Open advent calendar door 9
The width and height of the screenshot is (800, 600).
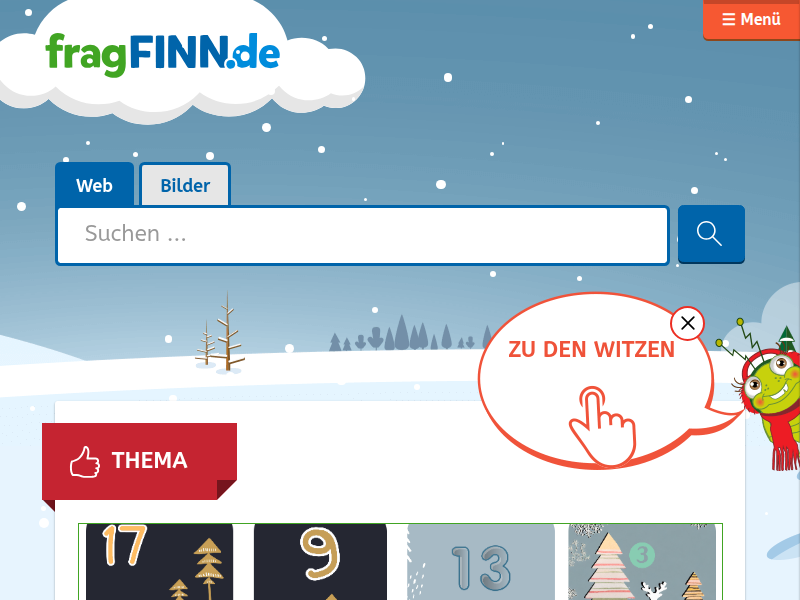tap(320, 562)
